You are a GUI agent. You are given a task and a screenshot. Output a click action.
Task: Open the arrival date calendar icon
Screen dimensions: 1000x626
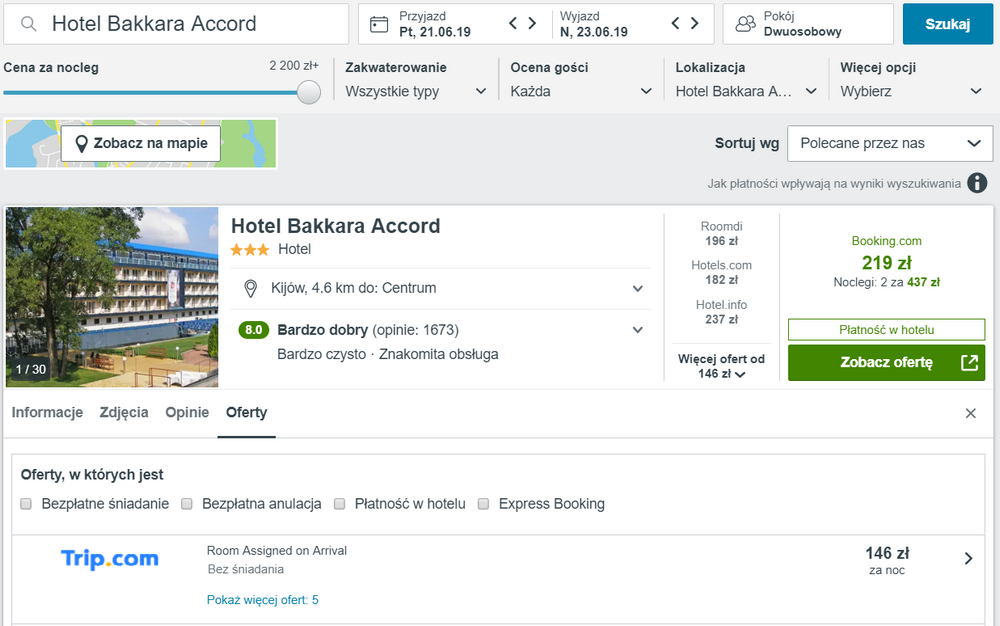pos(379,24)
